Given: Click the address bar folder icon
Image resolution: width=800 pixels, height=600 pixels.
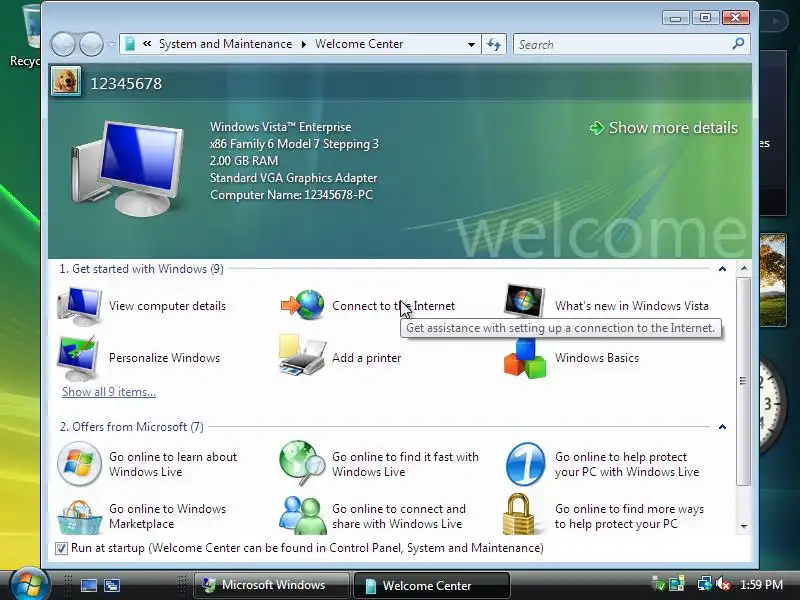Looking at the screenshot, I should (130, 44).
